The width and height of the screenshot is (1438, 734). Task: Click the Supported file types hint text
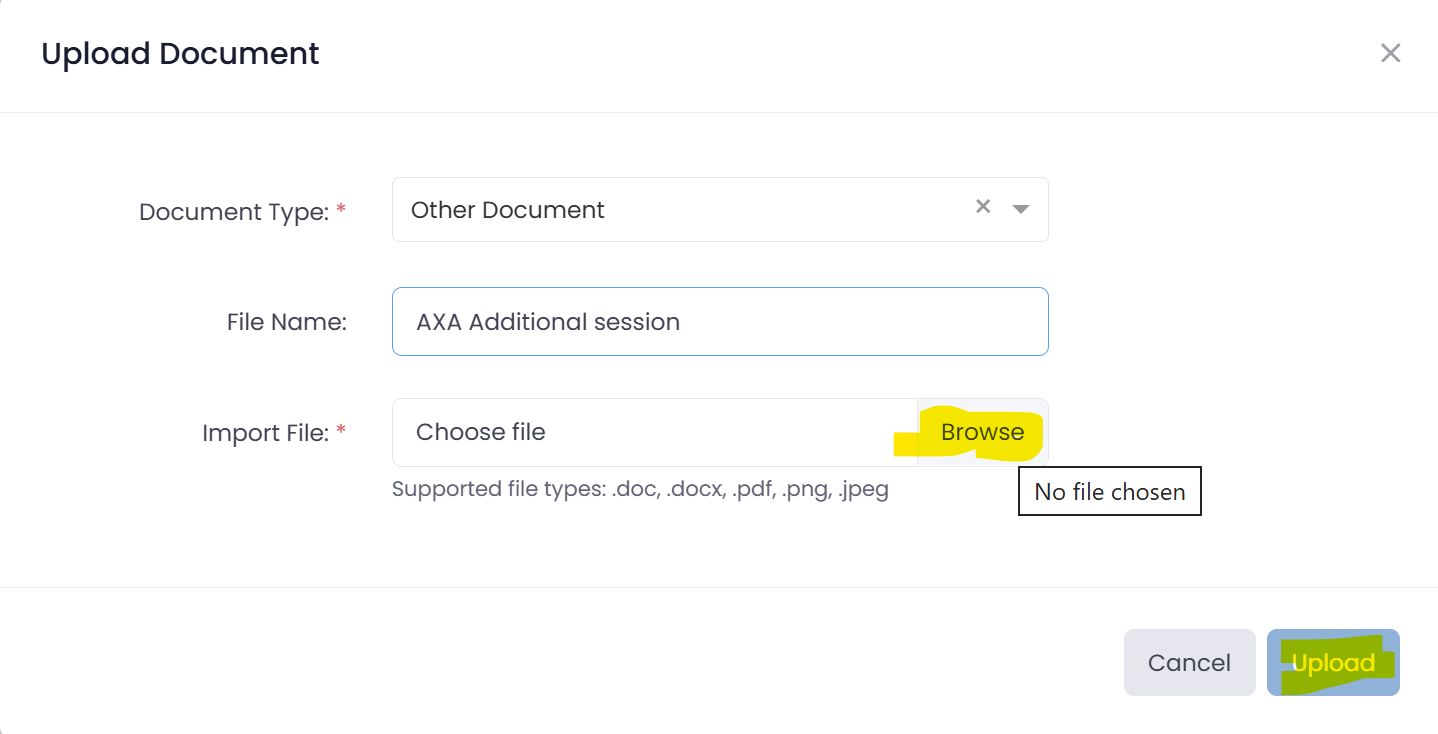tap(640, 490)
